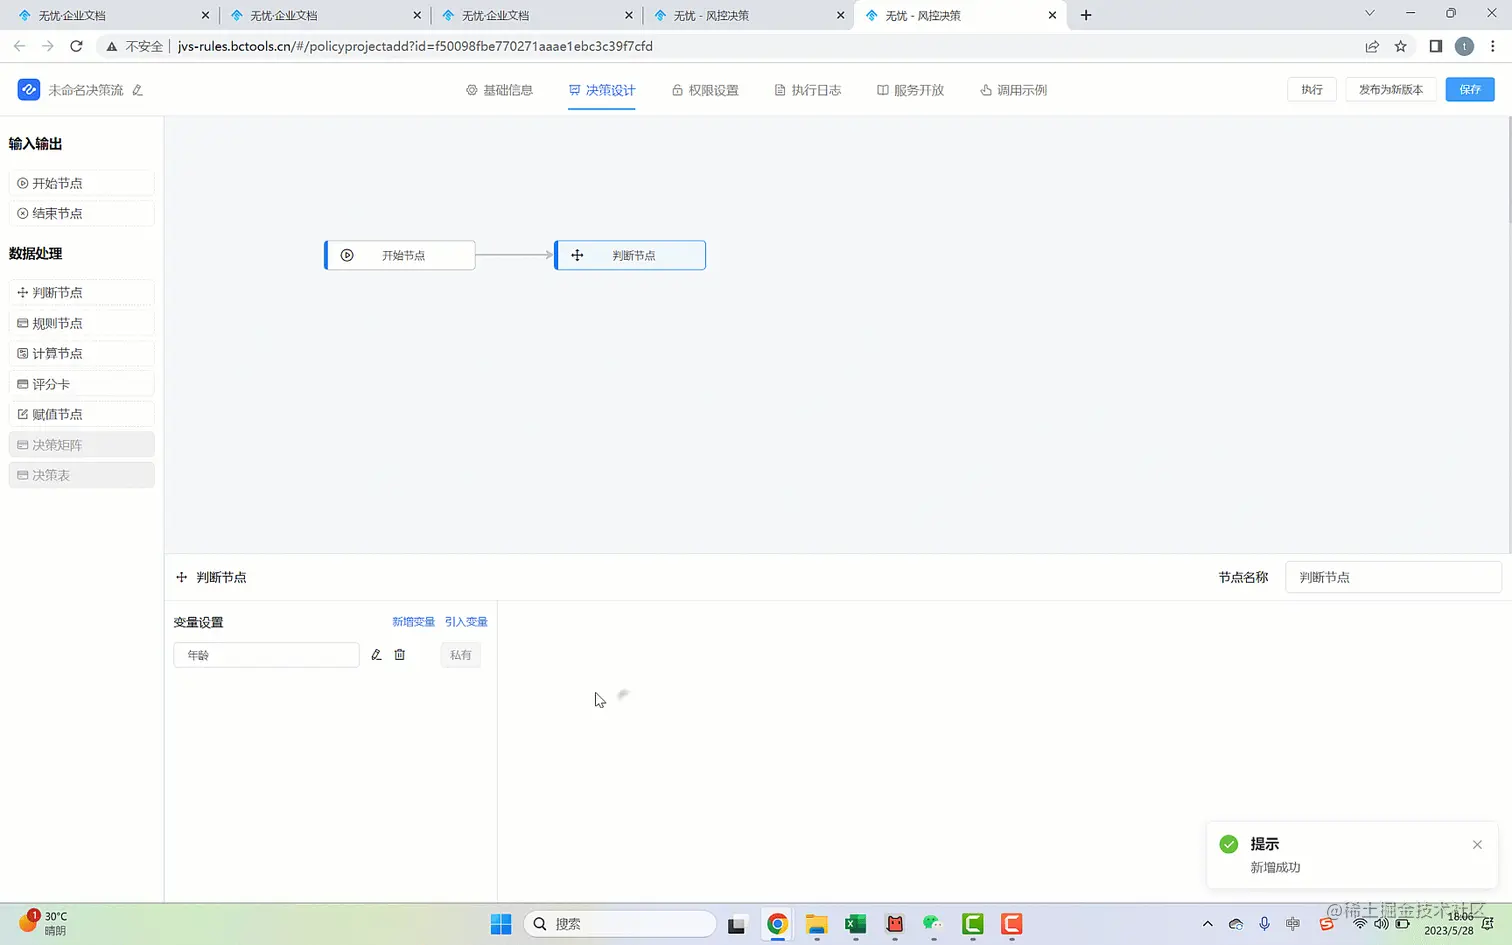The image size is (1512, 945).
Task: Expand the tab search dropdown arrow
Action: click(1370, 14)
